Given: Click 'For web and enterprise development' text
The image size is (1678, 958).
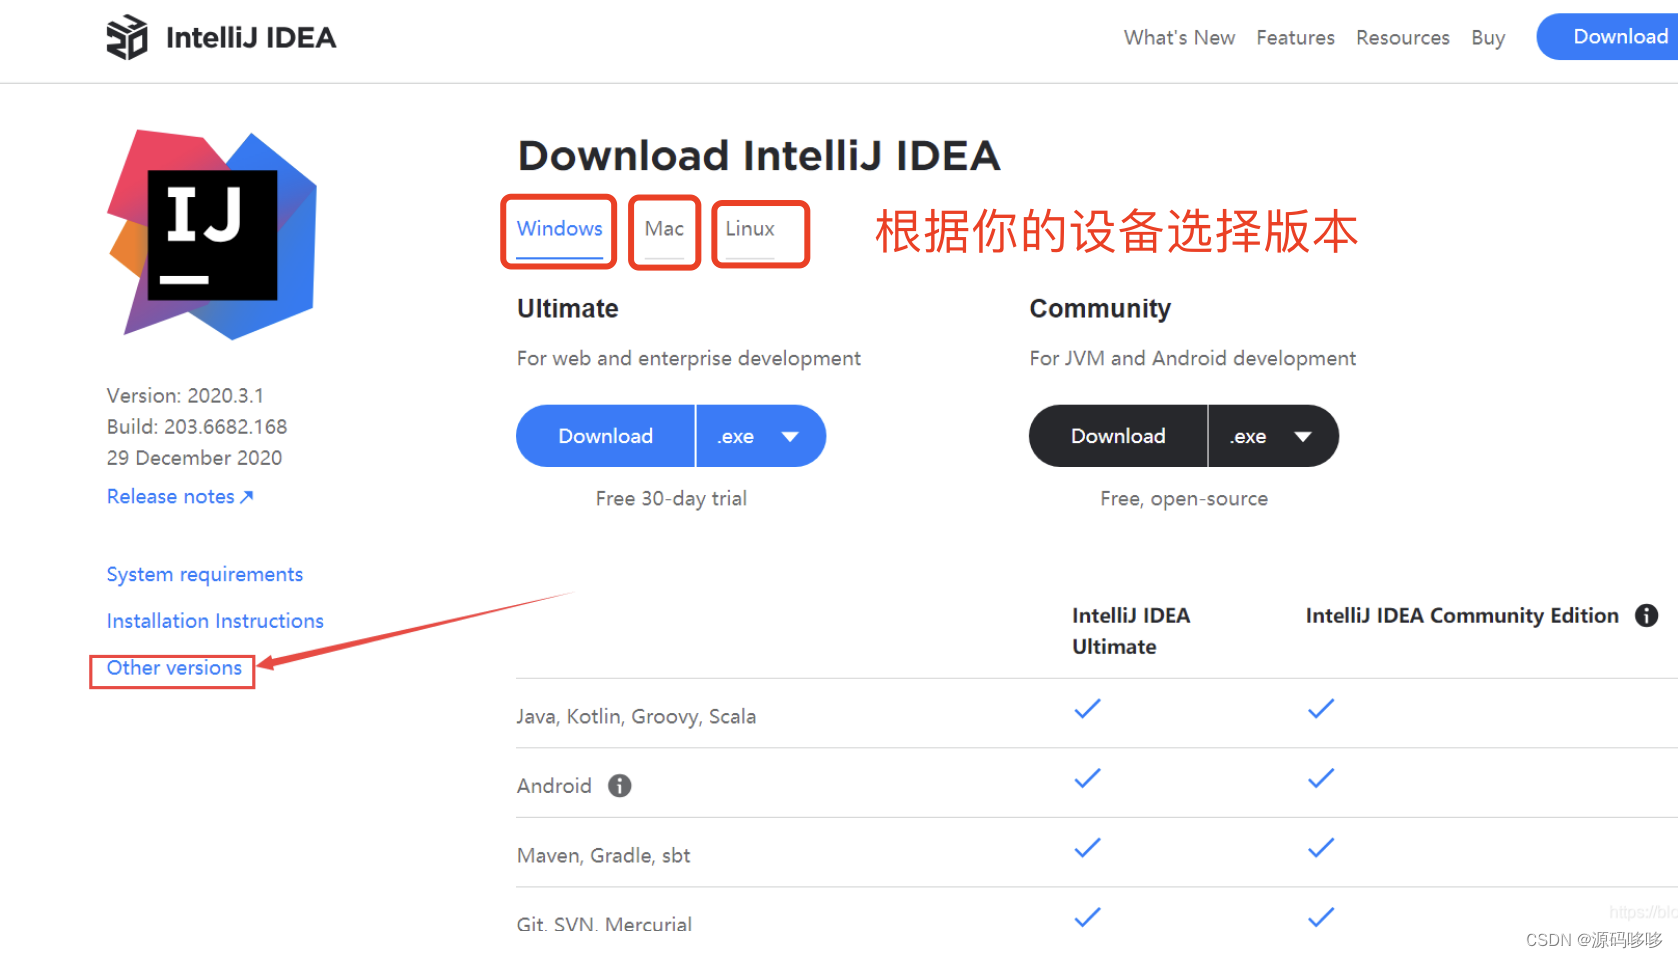Looking at the screenshot, I should coord(688,359).
